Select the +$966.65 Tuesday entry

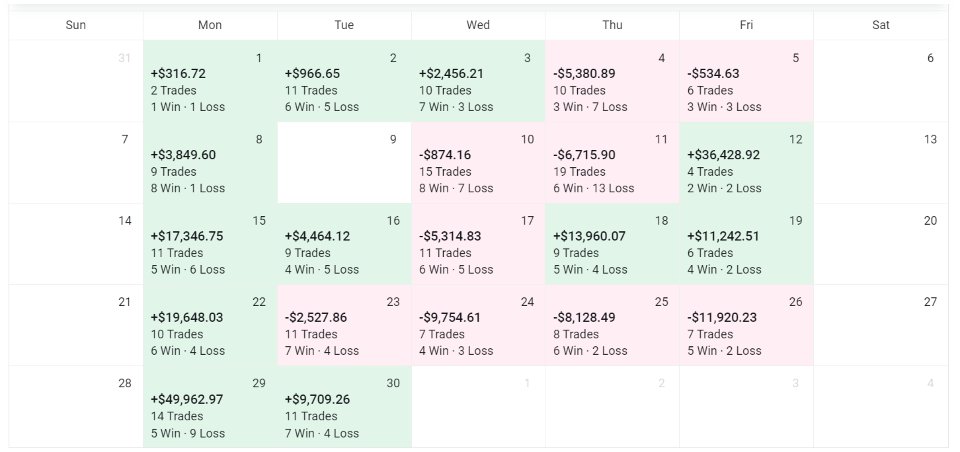344,81
